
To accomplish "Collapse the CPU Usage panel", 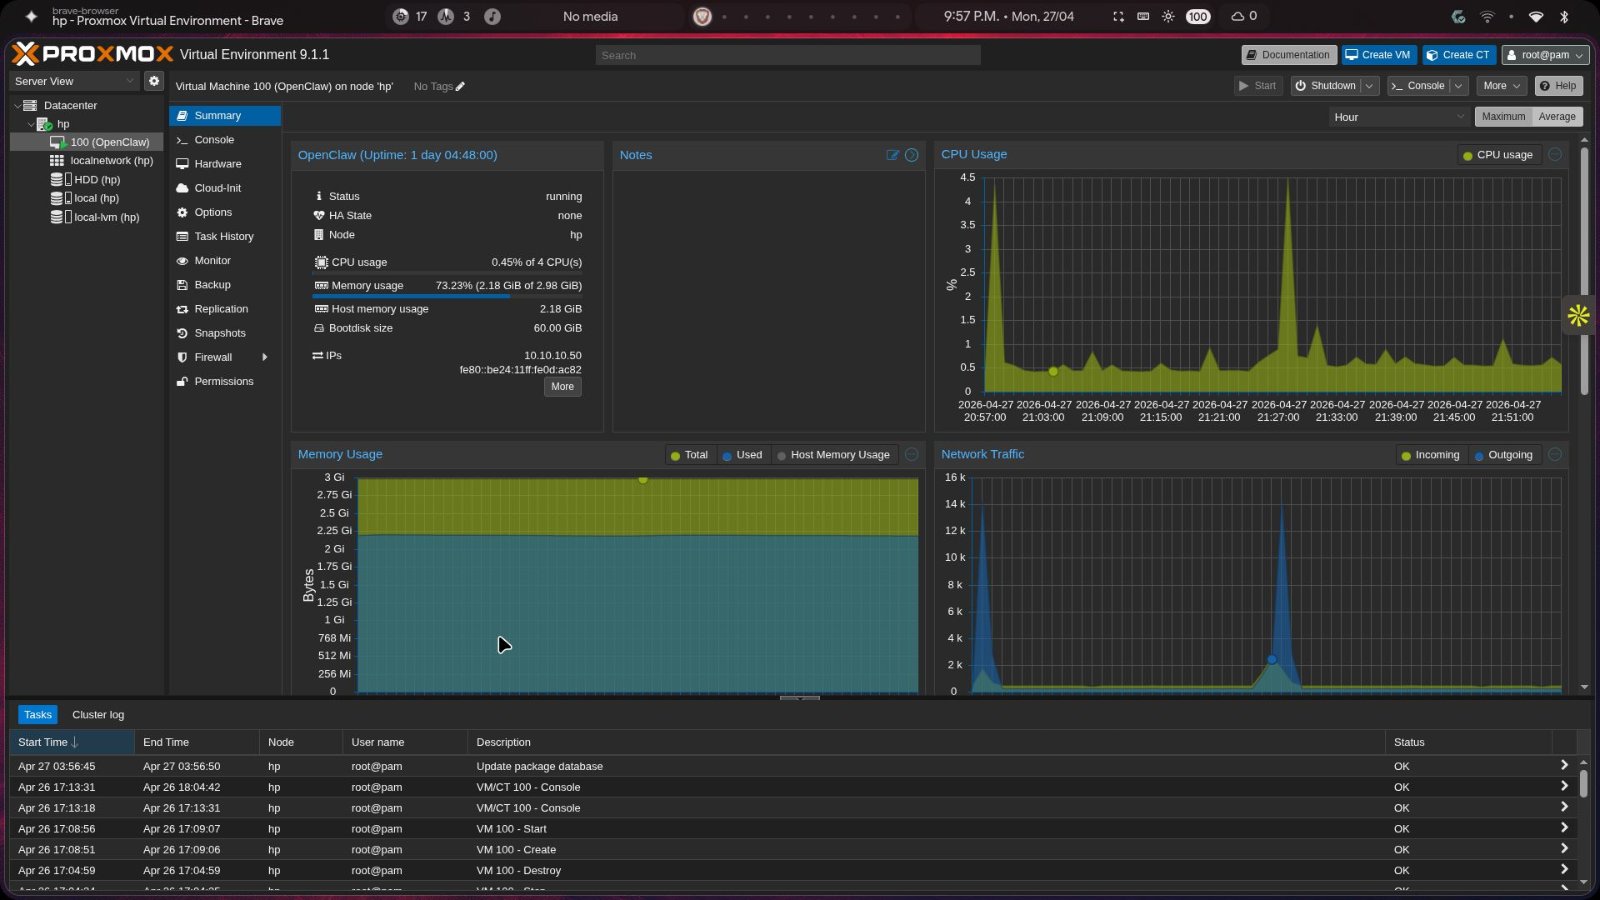I will tap(1555, 154).
